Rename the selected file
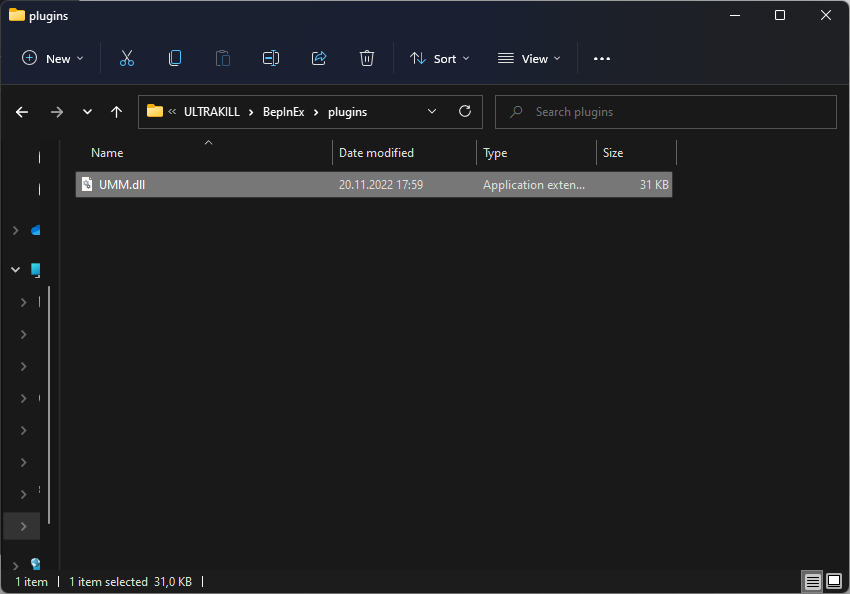Image resolution: width=850 pixels, height=594 pixels. (271, 59)
